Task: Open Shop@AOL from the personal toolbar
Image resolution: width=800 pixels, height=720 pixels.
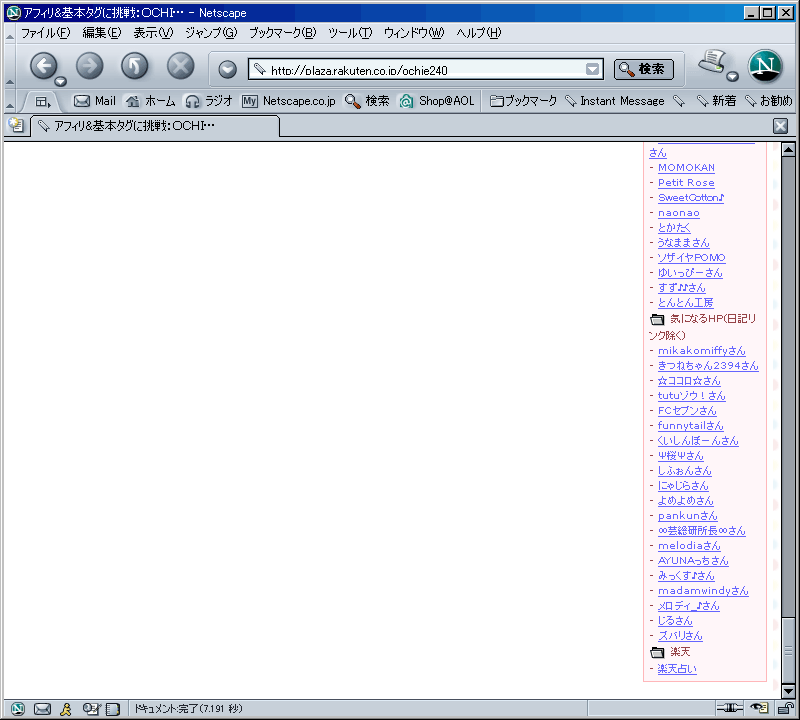Action: tap(437, 101)
